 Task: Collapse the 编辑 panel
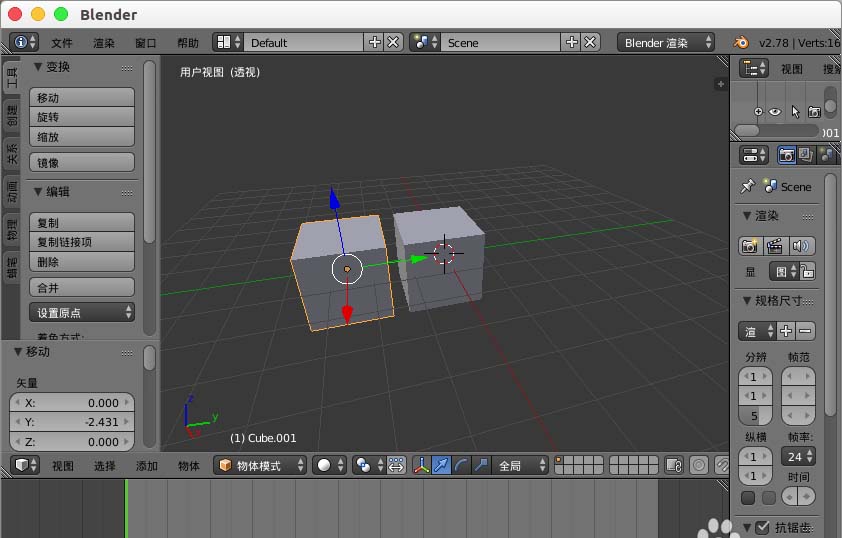(38, 192)
